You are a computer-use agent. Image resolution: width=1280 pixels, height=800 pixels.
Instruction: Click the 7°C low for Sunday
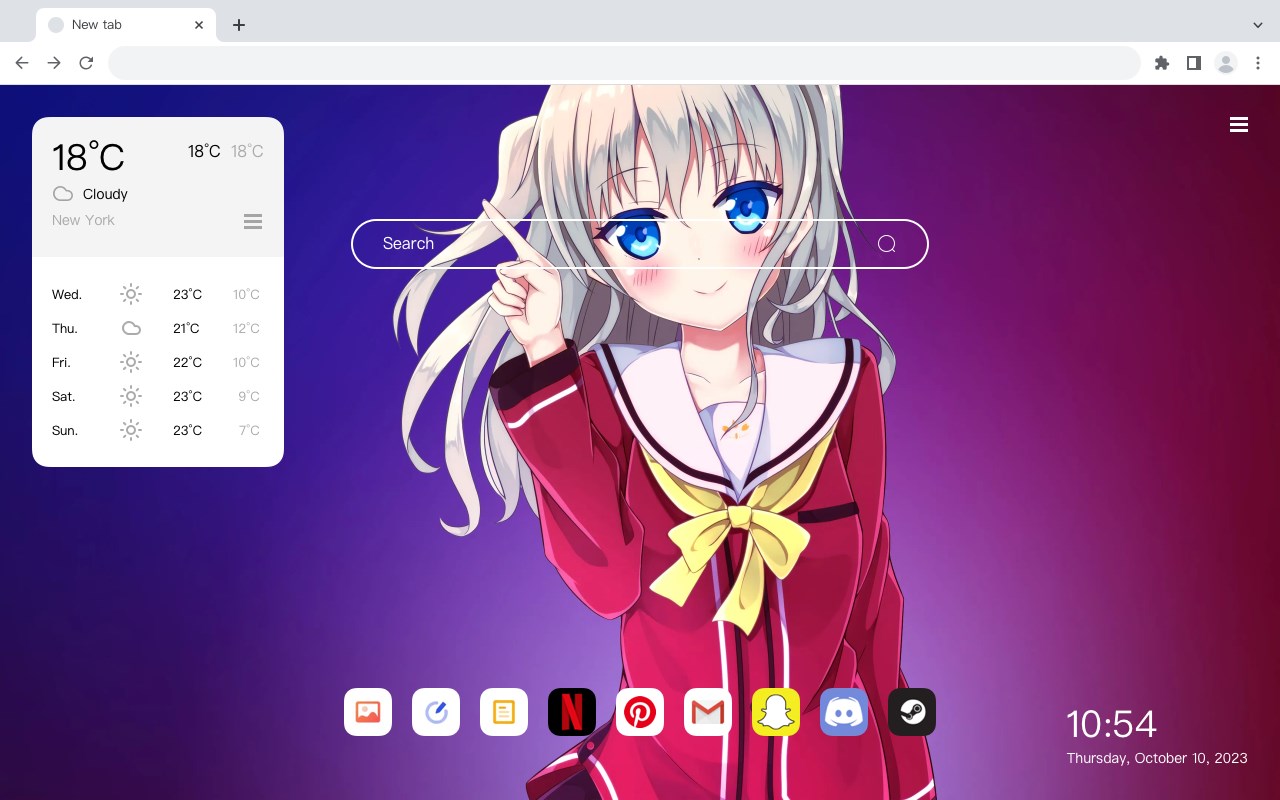point(249,431)
